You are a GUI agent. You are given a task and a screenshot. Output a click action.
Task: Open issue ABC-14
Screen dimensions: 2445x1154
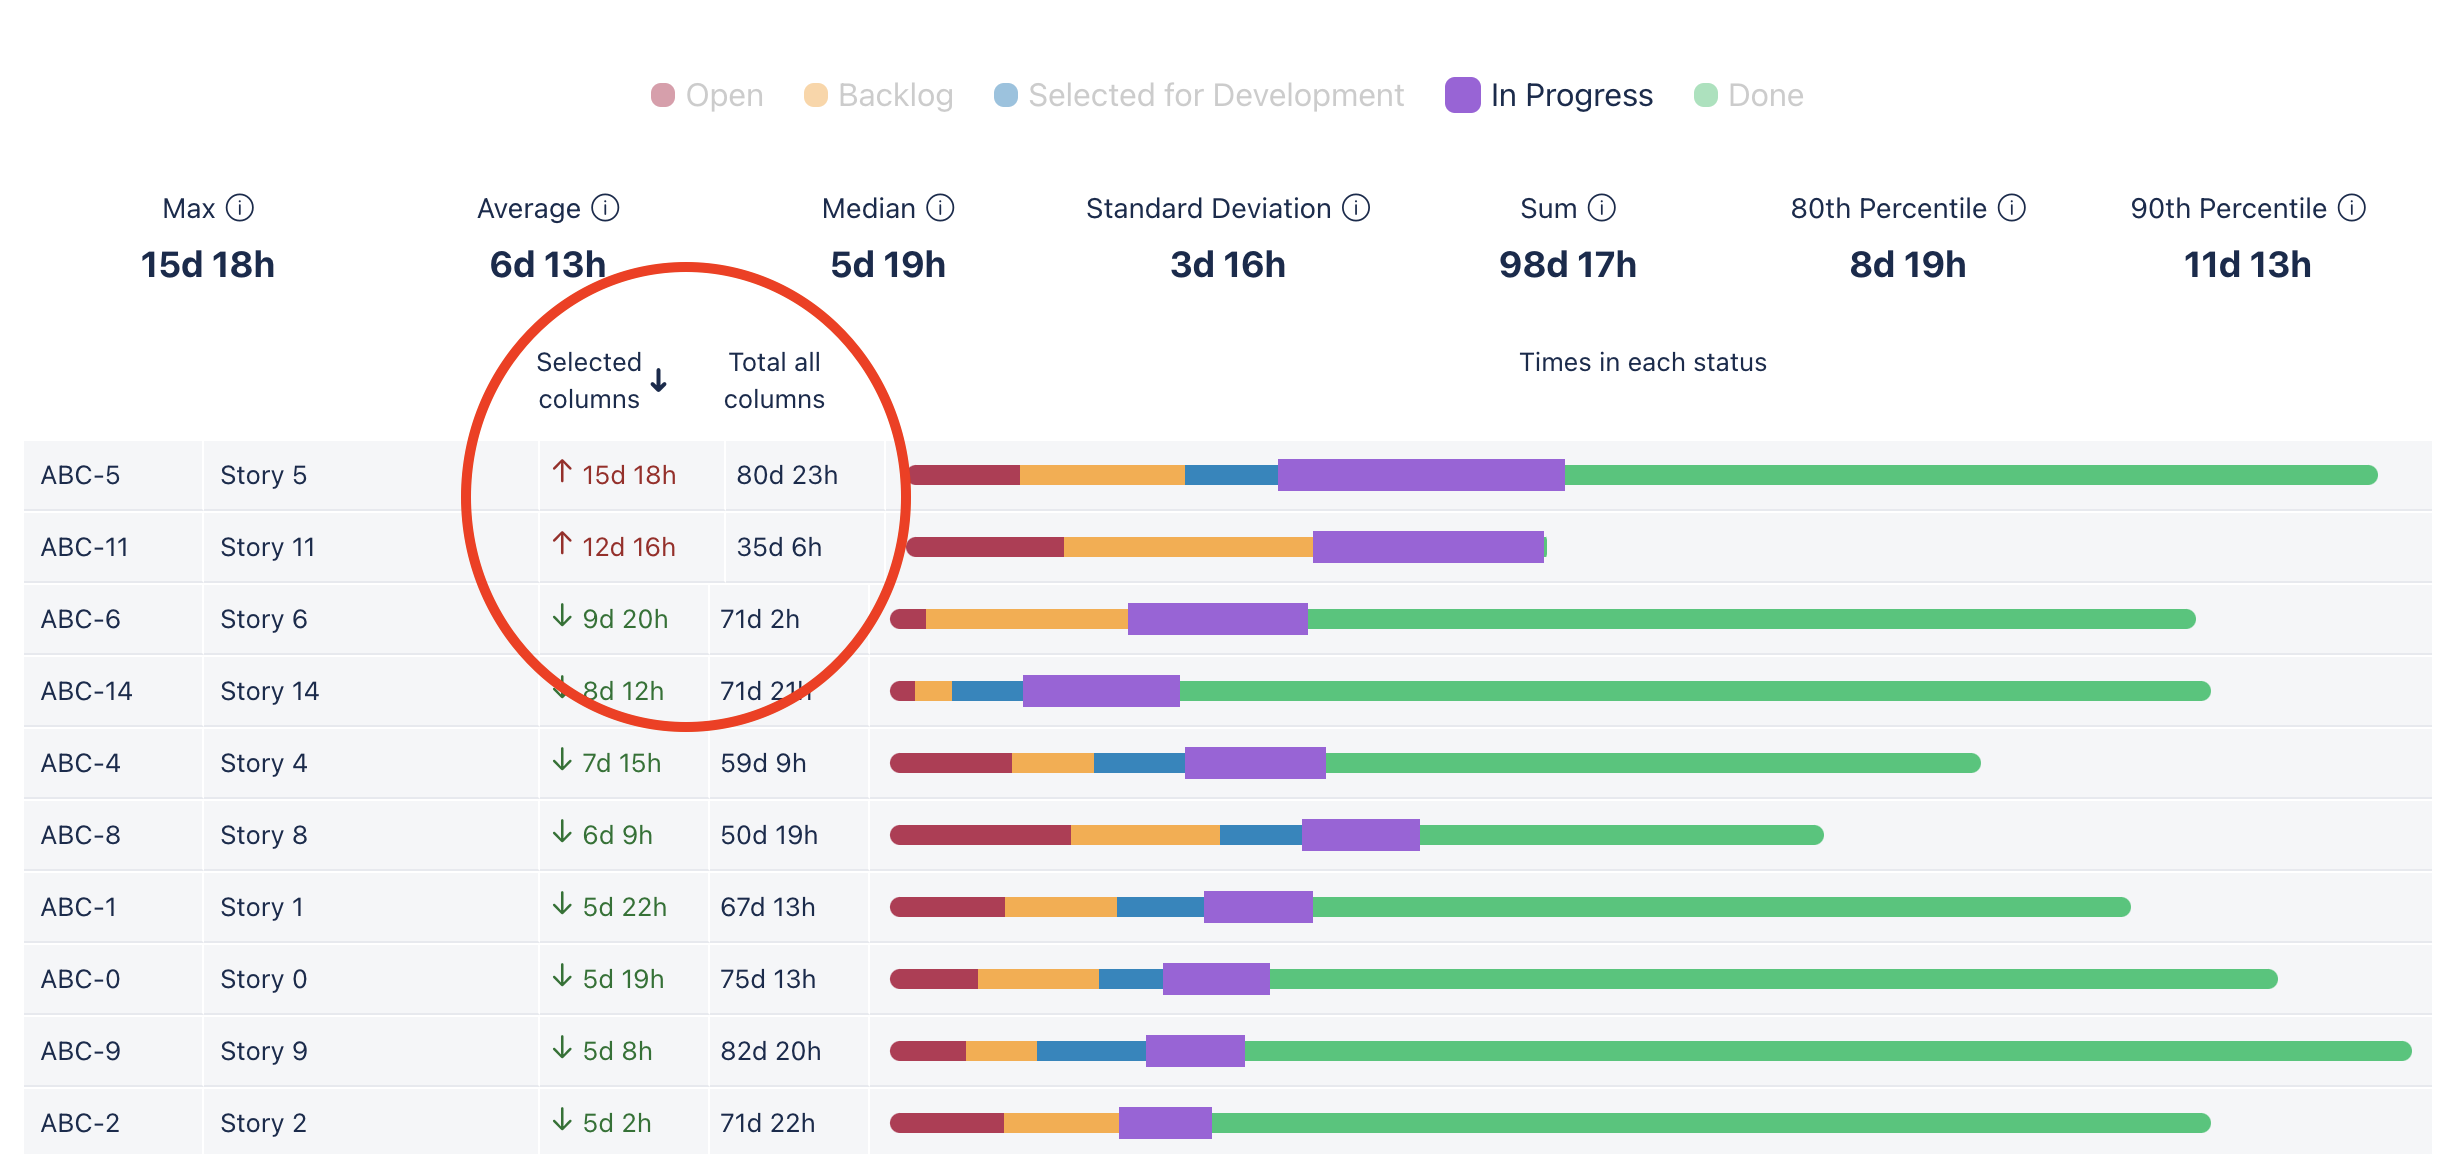pos(86,691)
